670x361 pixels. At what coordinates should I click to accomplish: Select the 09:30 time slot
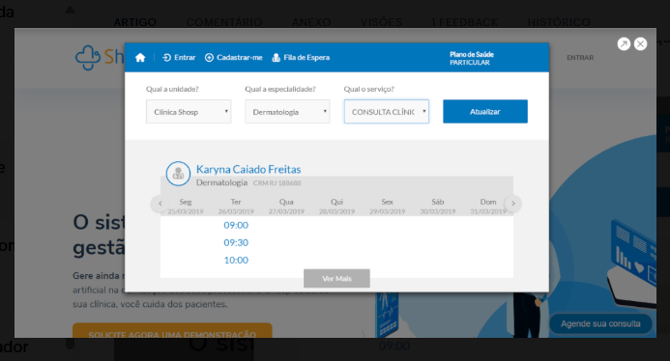[236, 243]
